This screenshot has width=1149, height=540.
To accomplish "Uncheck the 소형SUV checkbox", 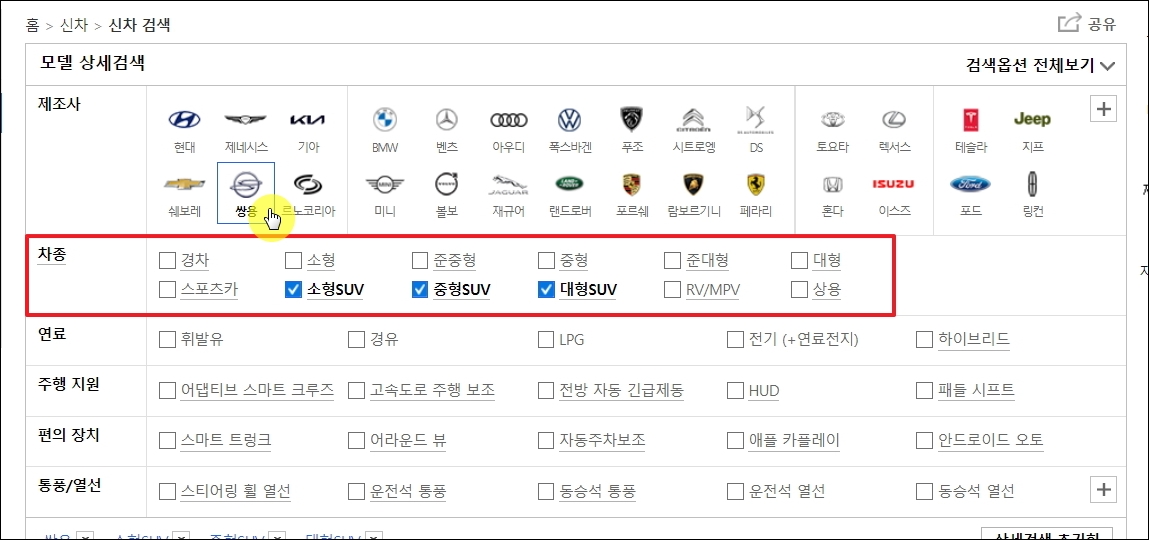I will [x=293, y=290].
